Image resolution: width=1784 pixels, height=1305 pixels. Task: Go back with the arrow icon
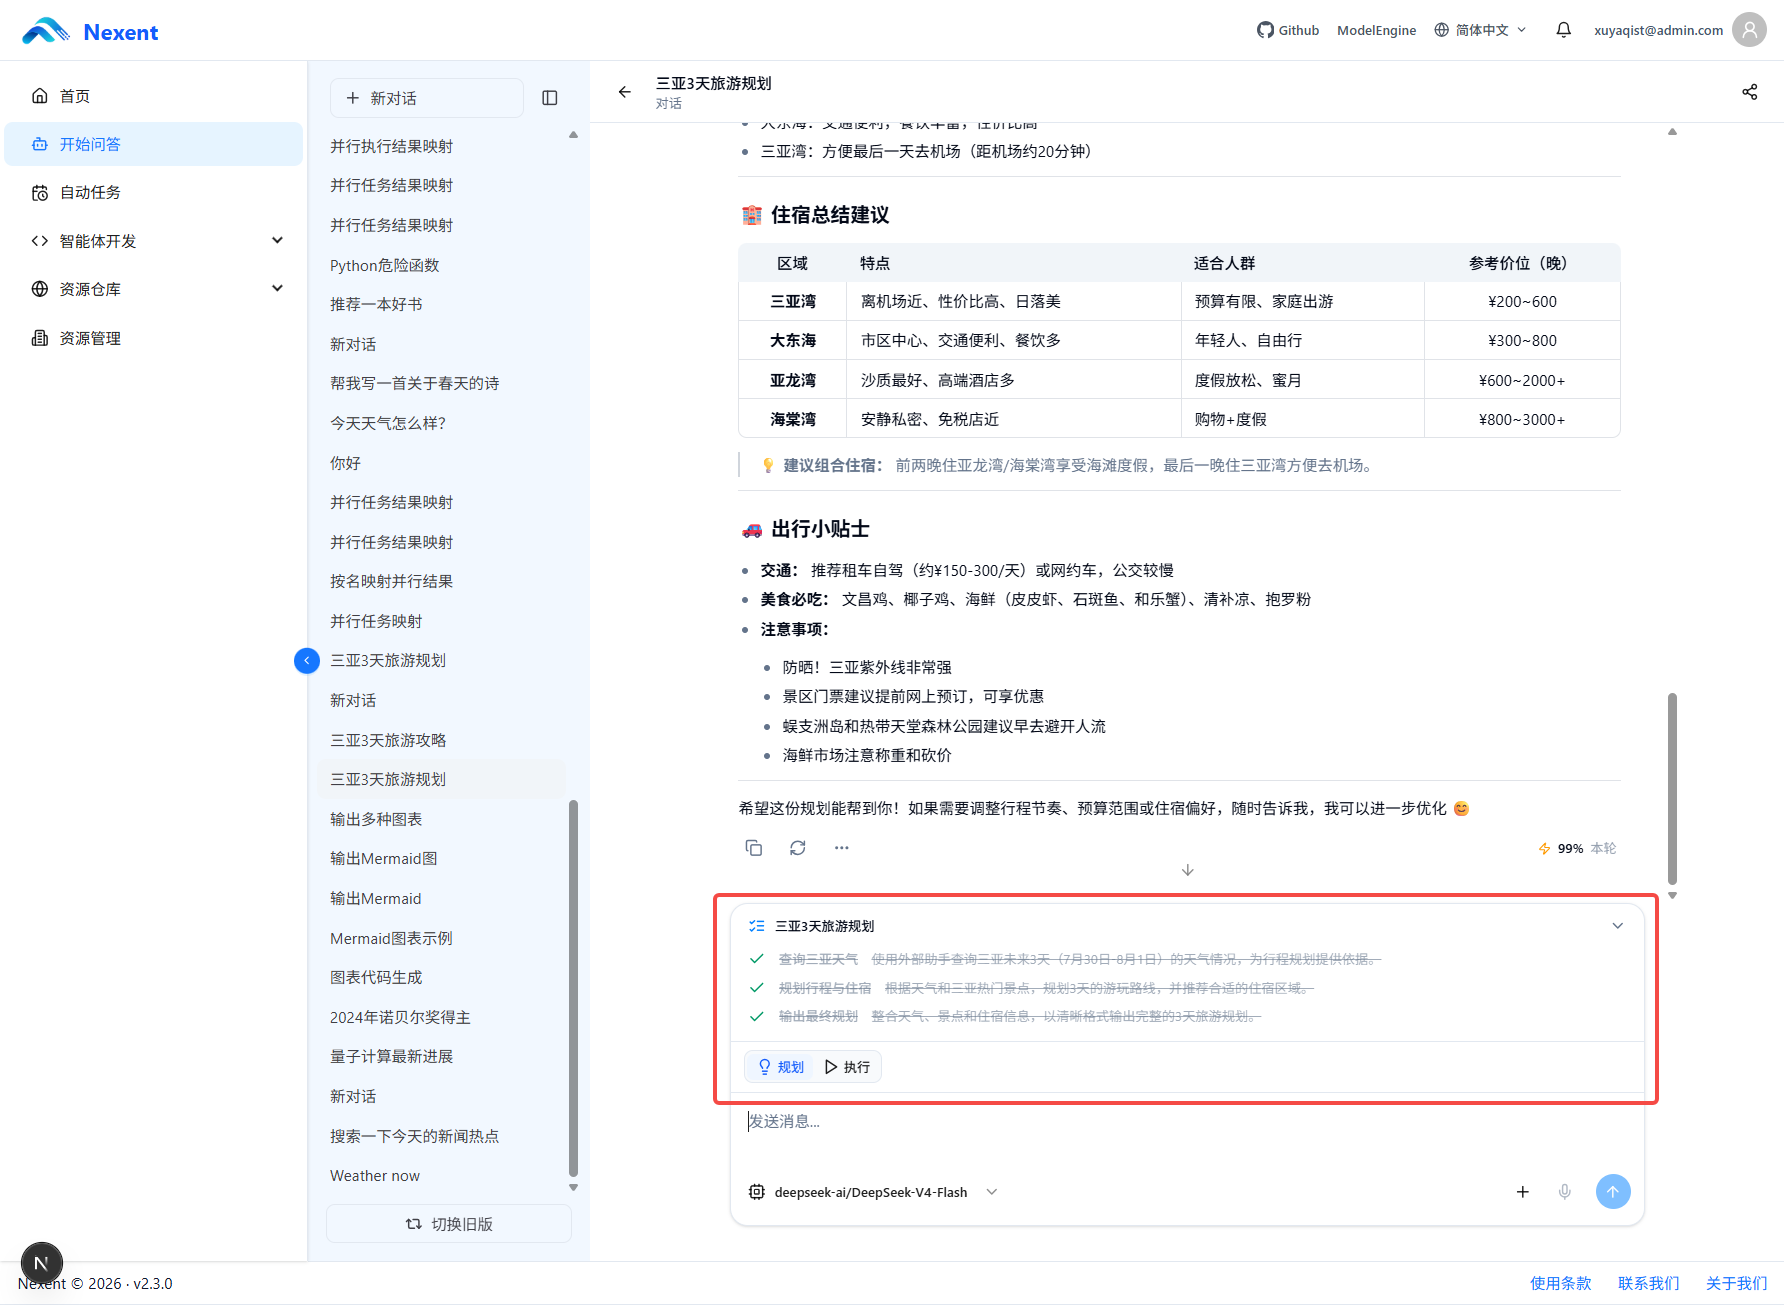pyautogui.click(x=625, y=92)
